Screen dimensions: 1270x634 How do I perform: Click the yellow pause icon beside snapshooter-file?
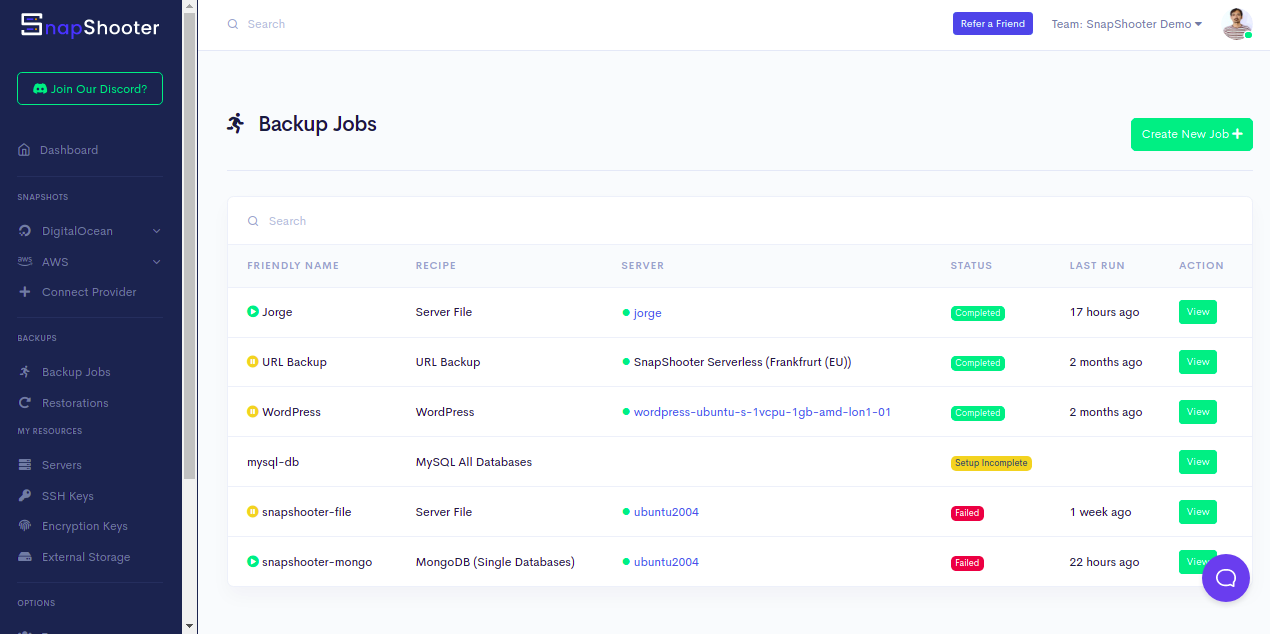[x=253, y=512]
